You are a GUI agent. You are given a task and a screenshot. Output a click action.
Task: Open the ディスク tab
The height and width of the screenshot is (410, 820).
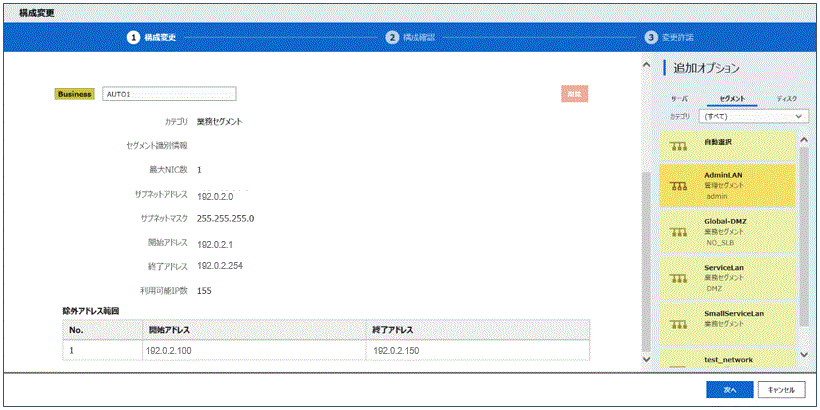point(786,99)
